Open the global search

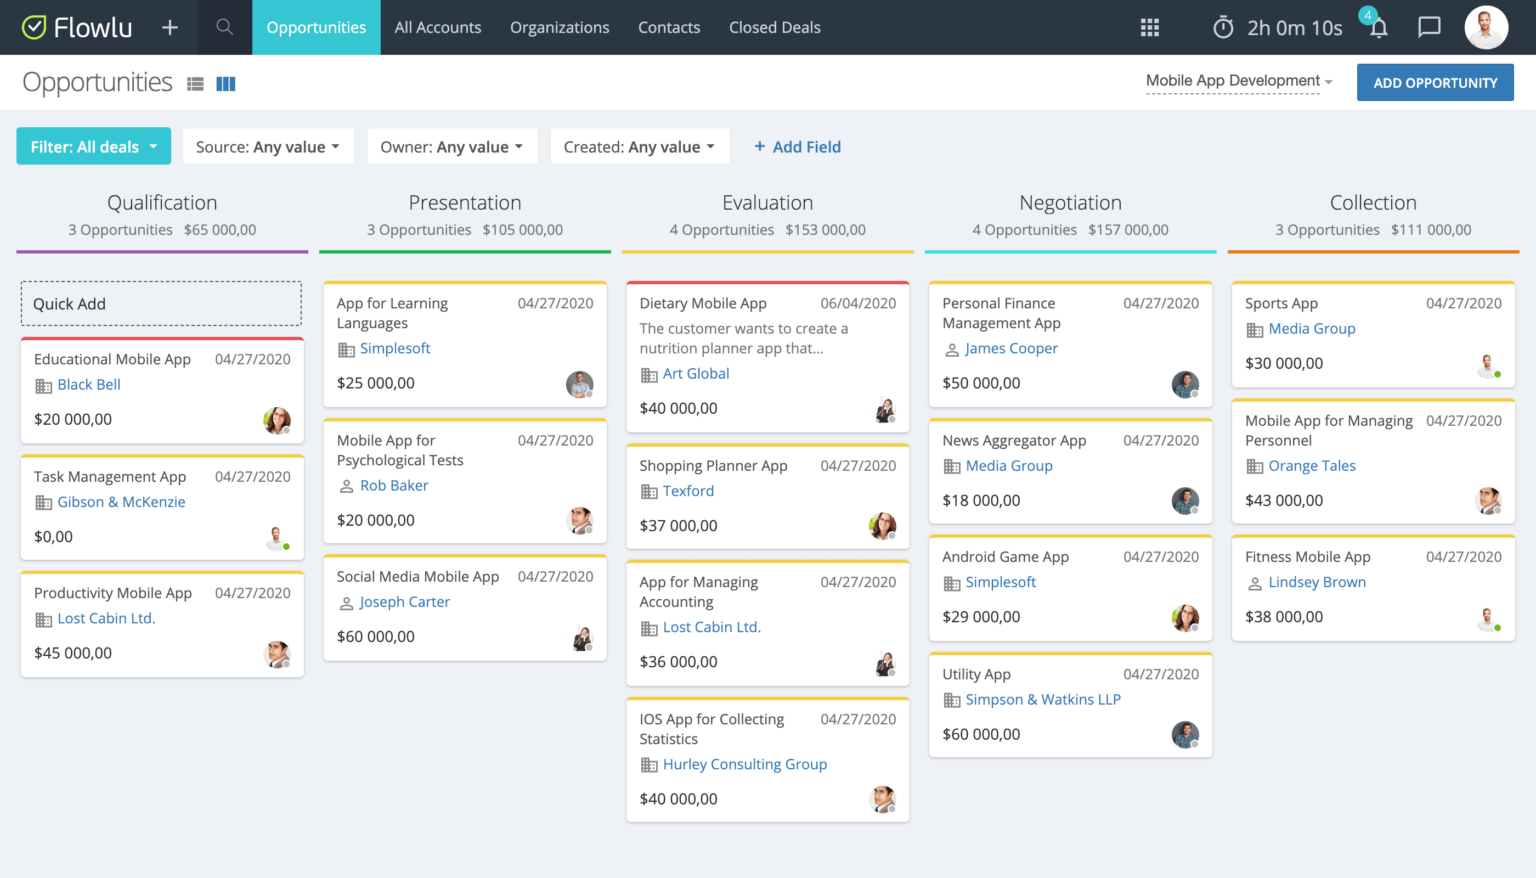point(223,27)
